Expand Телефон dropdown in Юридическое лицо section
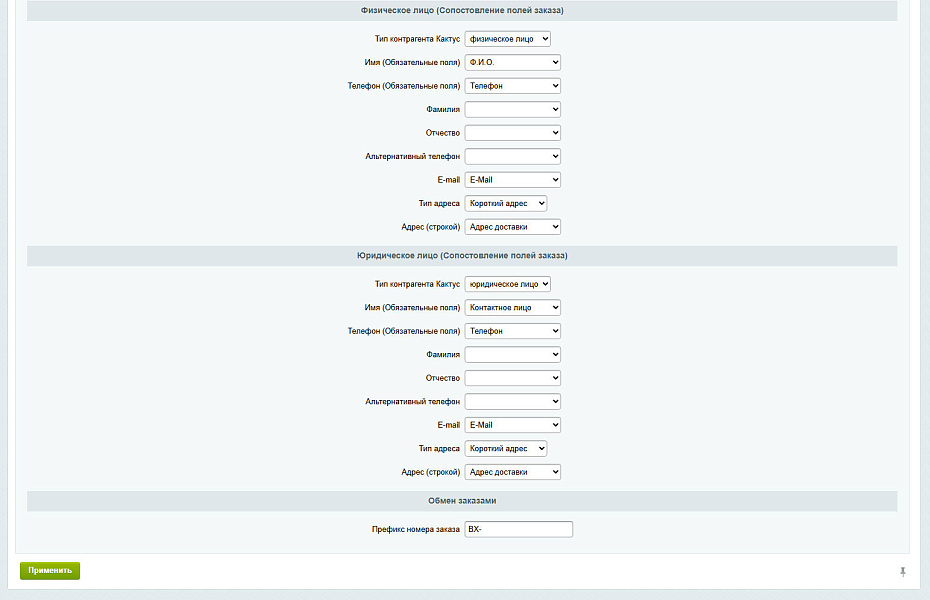 tap(512, 331)
